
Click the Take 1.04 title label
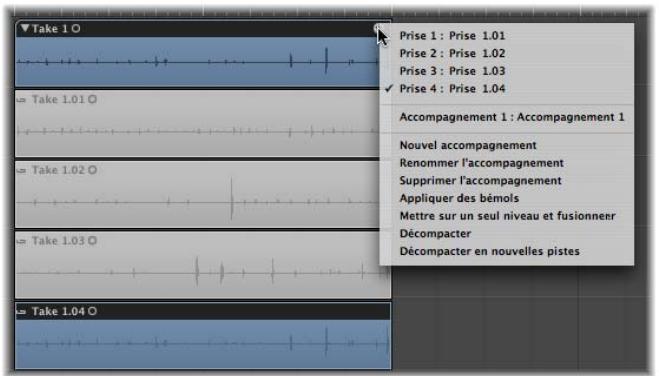coord(58,311)
